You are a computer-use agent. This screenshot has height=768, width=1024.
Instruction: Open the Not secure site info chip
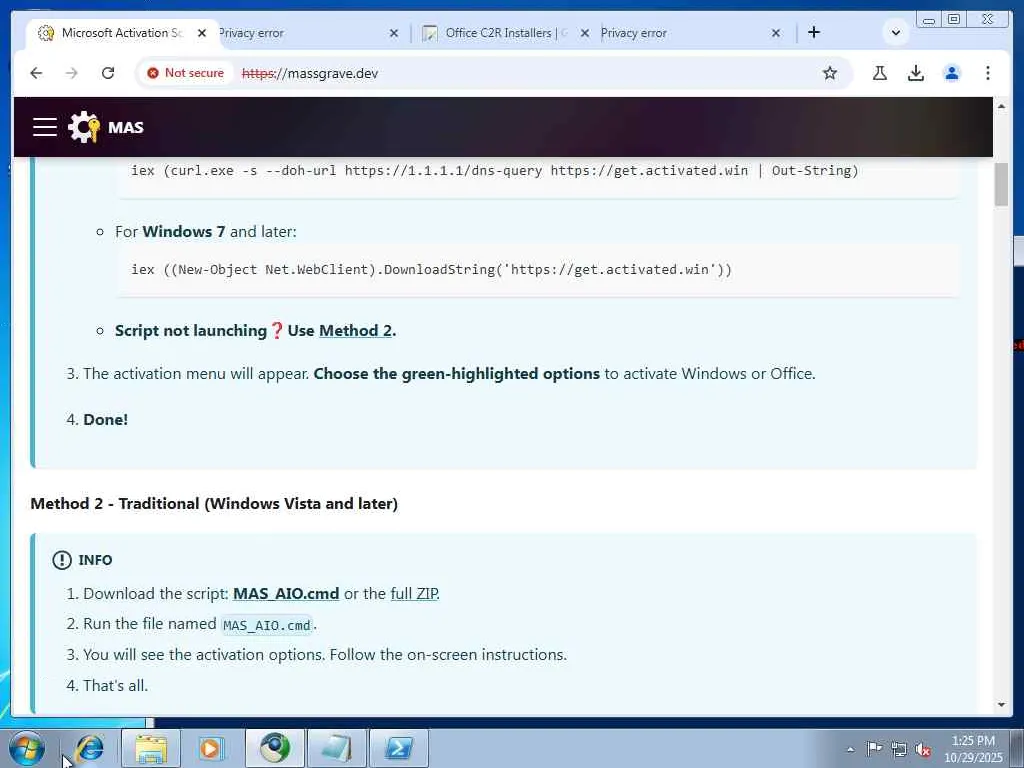coord(186,73)
